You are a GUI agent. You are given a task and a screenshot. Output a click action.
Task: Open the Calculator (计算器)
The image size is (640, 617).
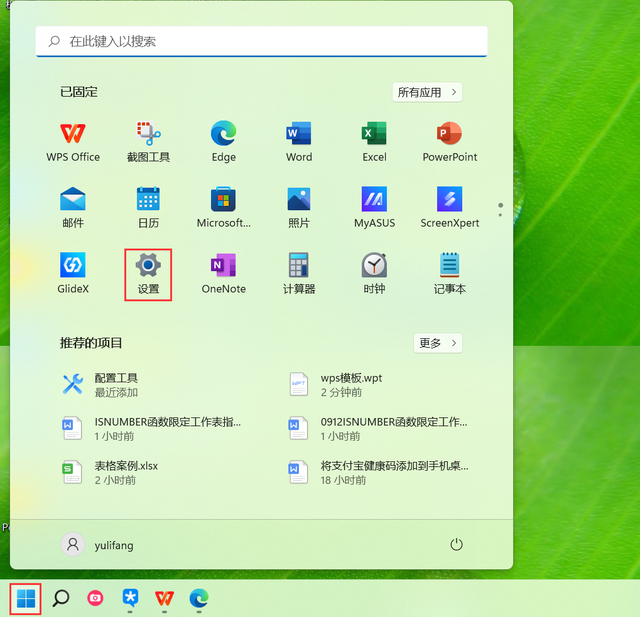click(299, 274)
